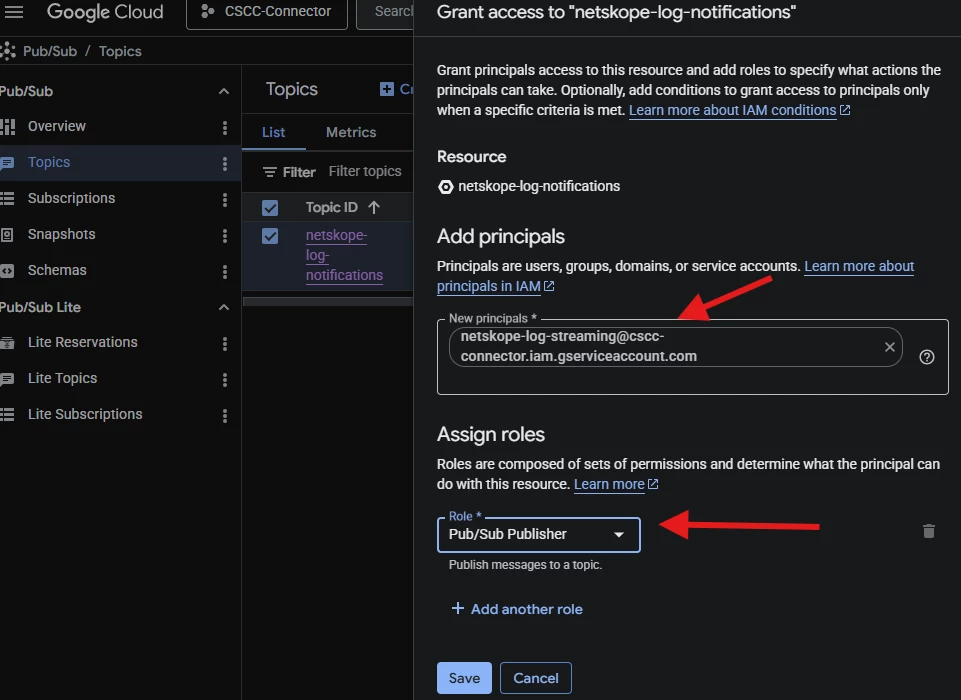Uncheck the netskope-log-notifications row checkbox
Screen dimensions: 961x700
click(x=270, y=236)
